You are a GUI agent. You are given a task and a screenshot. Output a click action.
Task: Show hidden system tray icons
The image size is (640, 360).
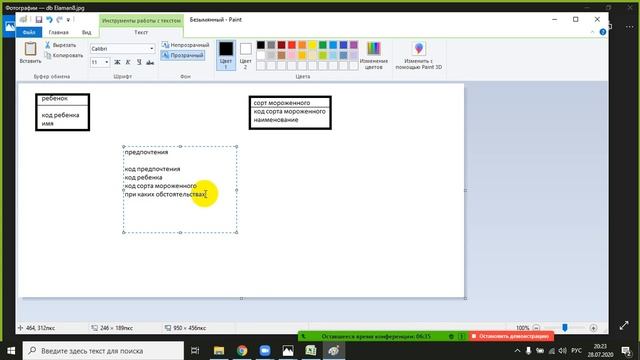tap(517, 351)
